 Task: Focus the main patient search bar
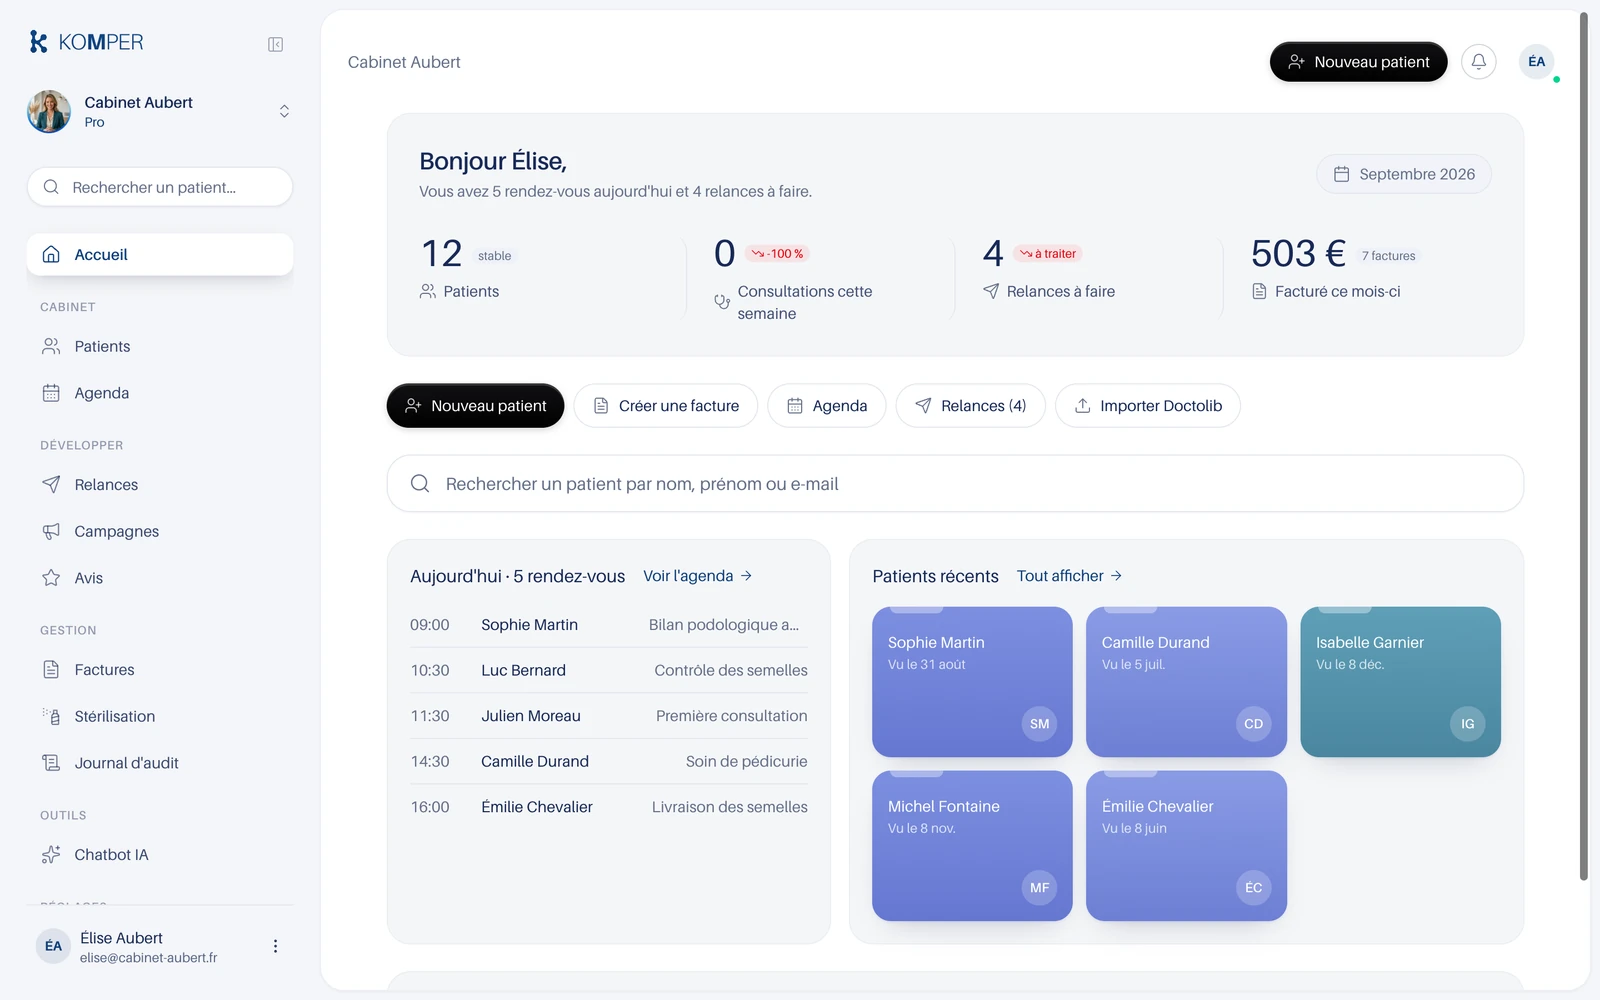tap(955, 484)
